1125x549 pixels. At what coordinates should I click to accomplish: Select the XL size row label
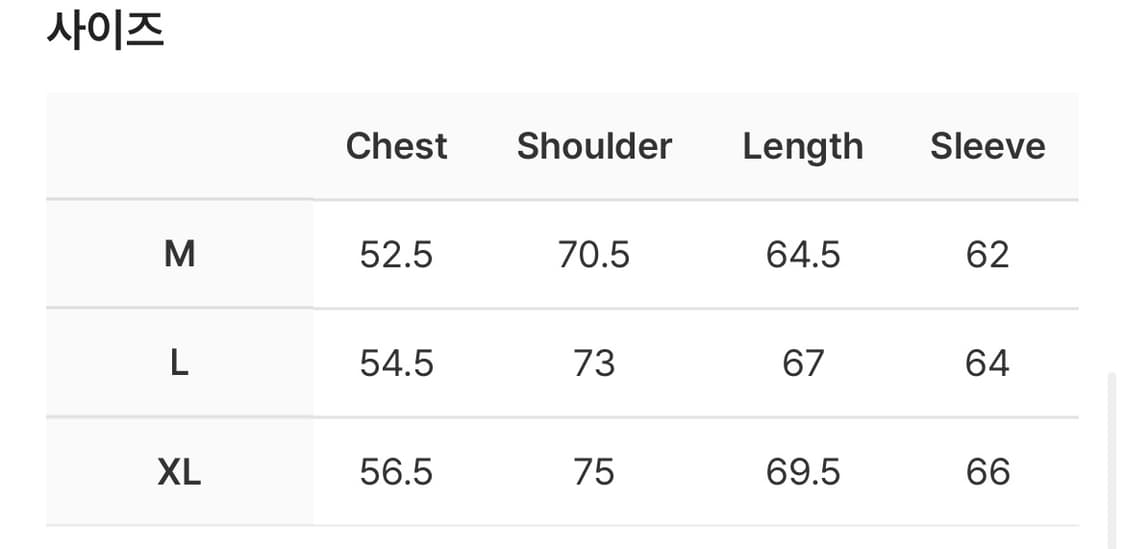(x=179, y=472)
